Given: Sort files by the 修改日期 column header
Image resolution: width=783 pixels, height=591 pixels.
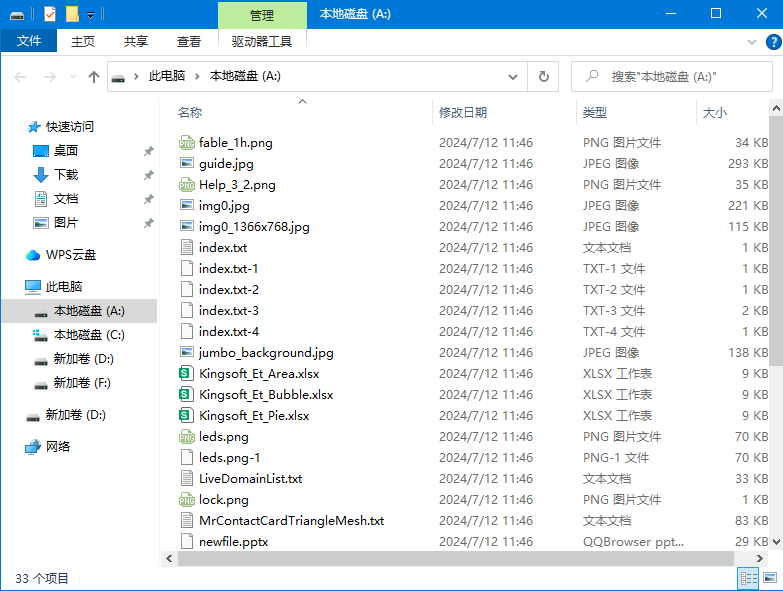Looking at the screenshot, I should tap(463, 113).
